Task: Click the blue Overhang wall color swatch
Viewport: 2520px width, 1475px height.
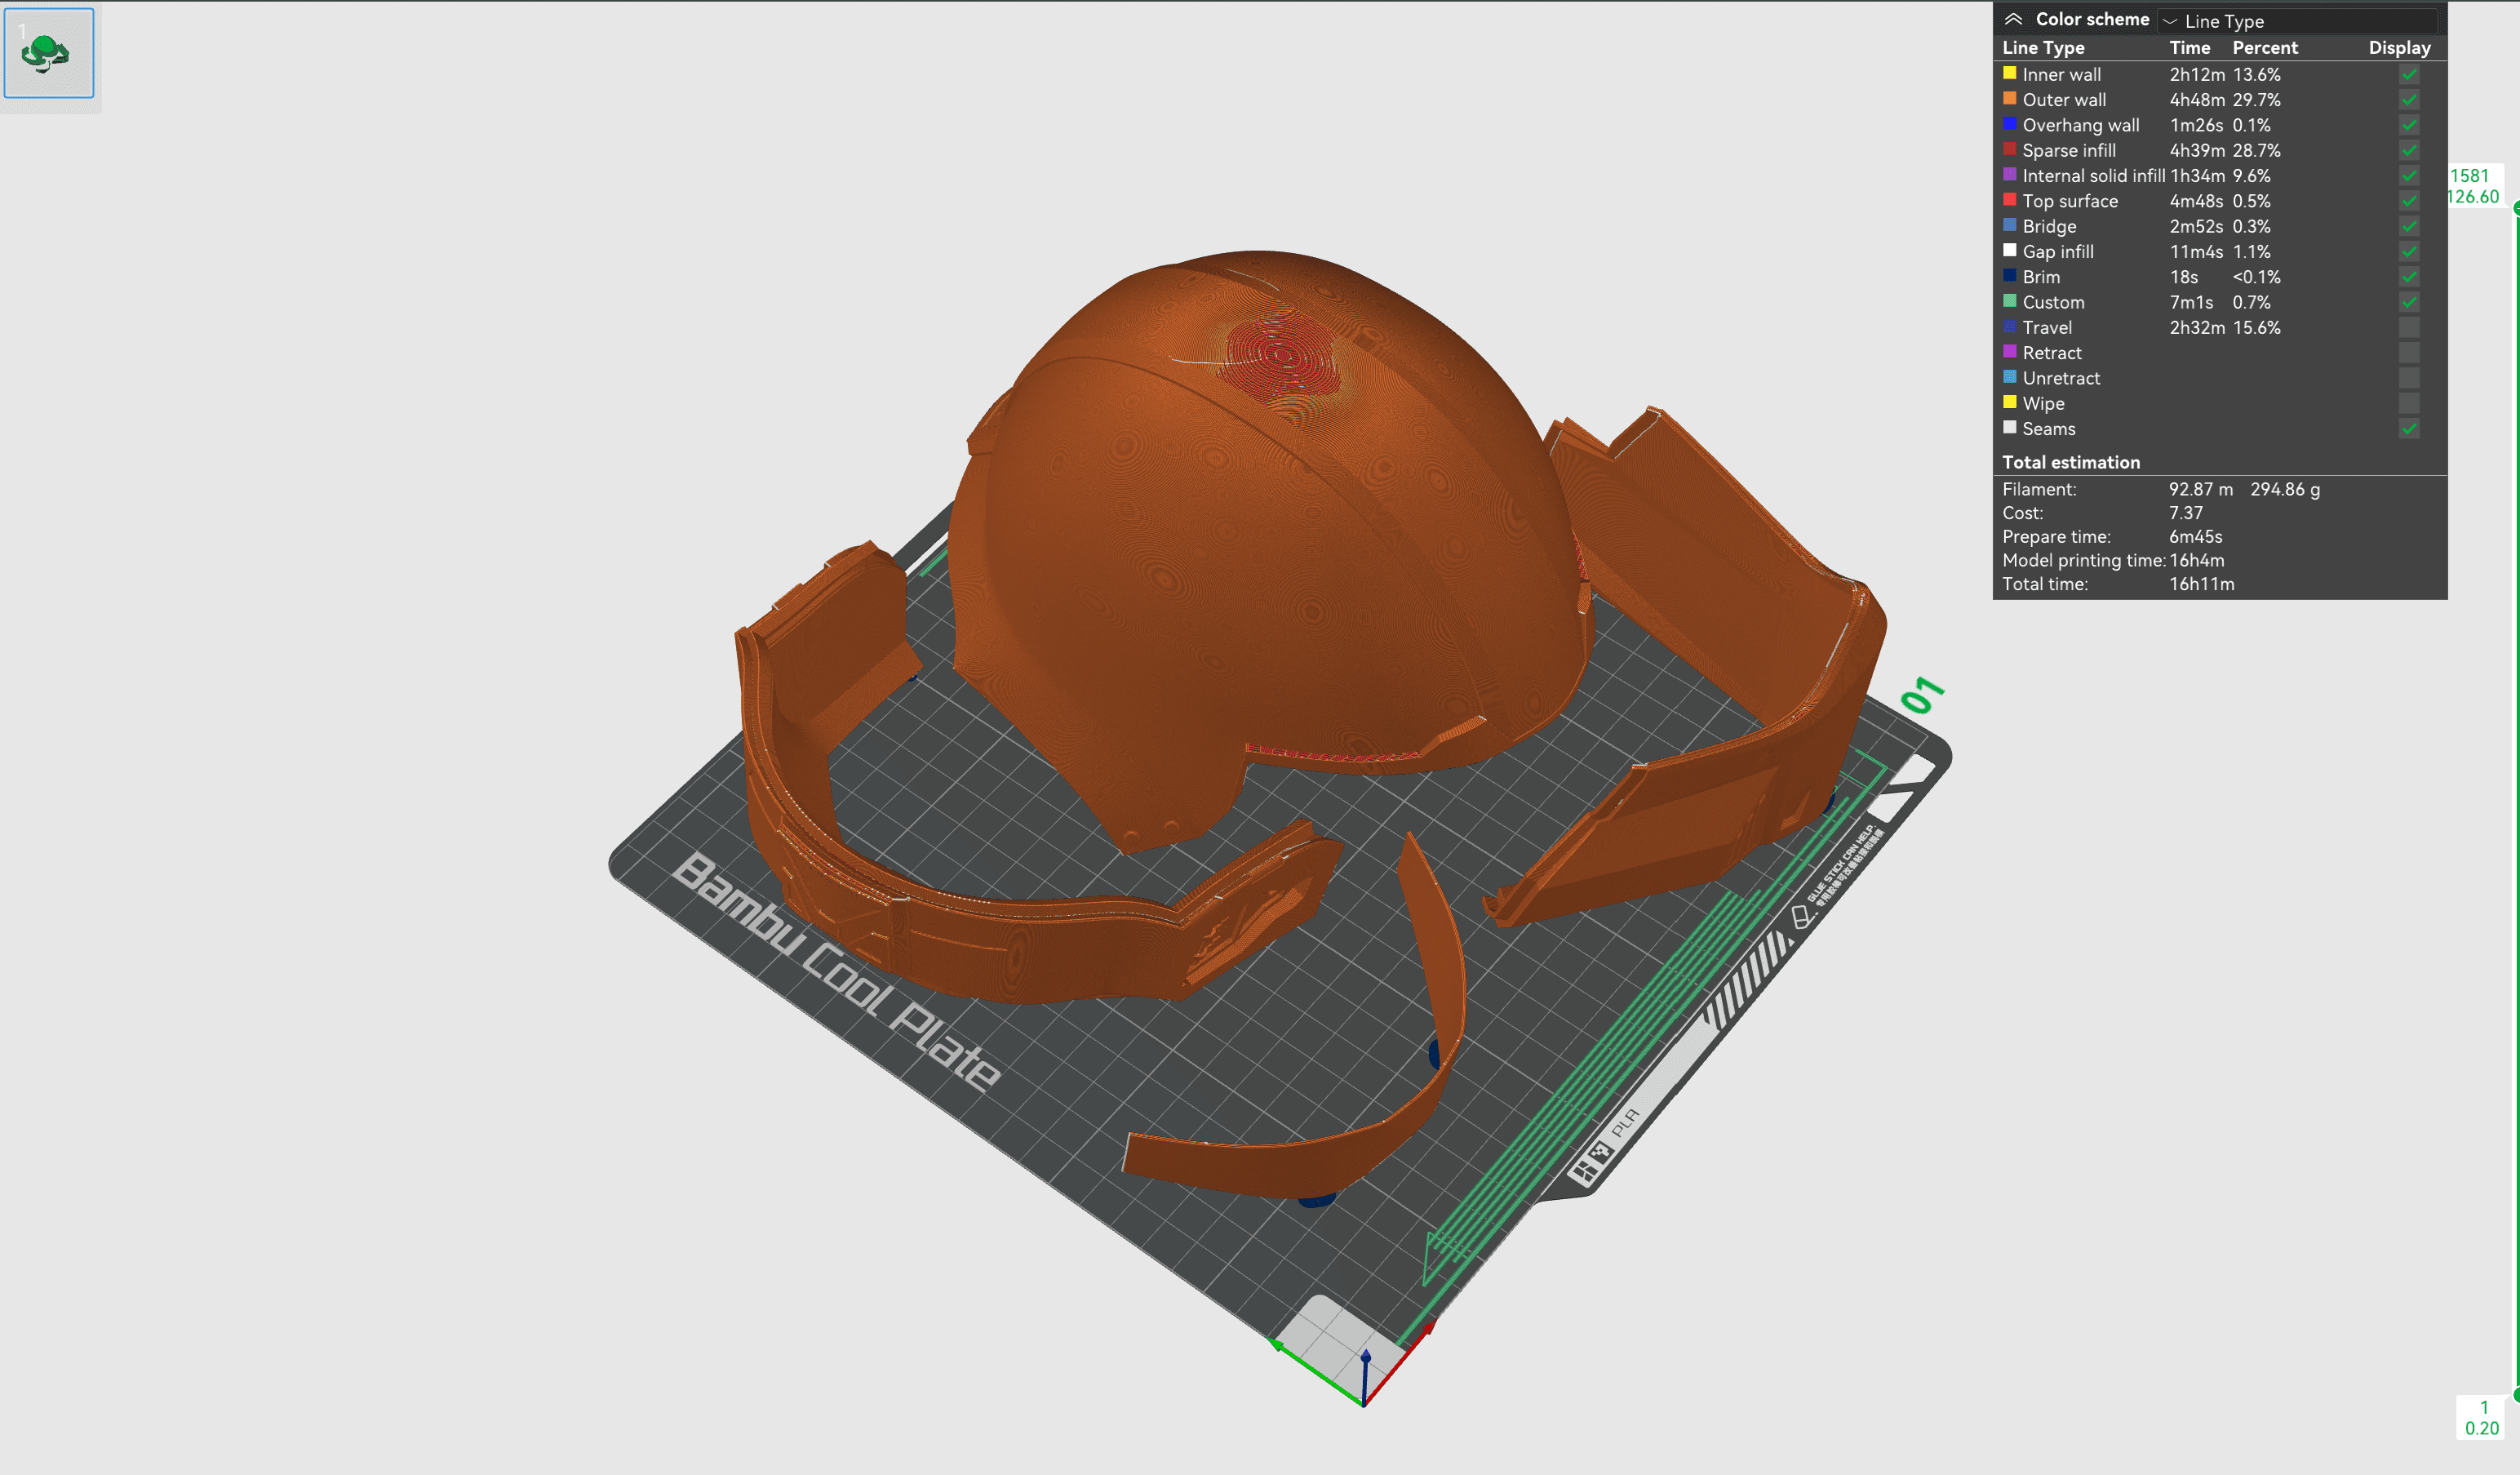Action: (2010, 124)
